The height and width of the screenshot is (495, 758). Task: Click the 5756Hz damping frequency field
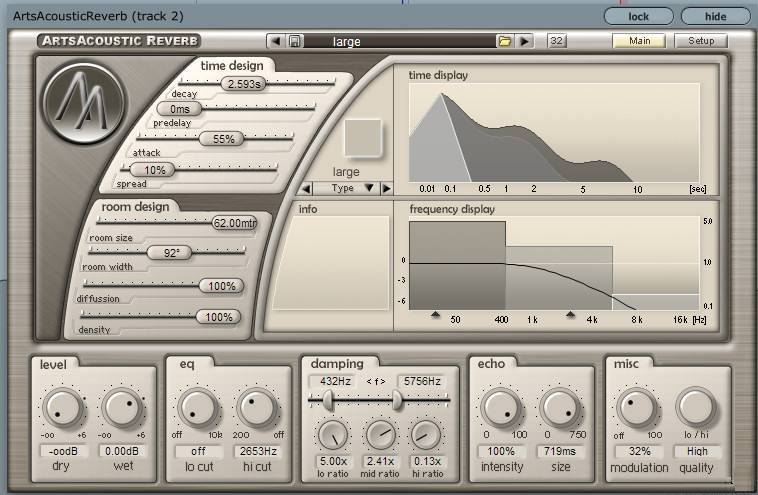422,381
